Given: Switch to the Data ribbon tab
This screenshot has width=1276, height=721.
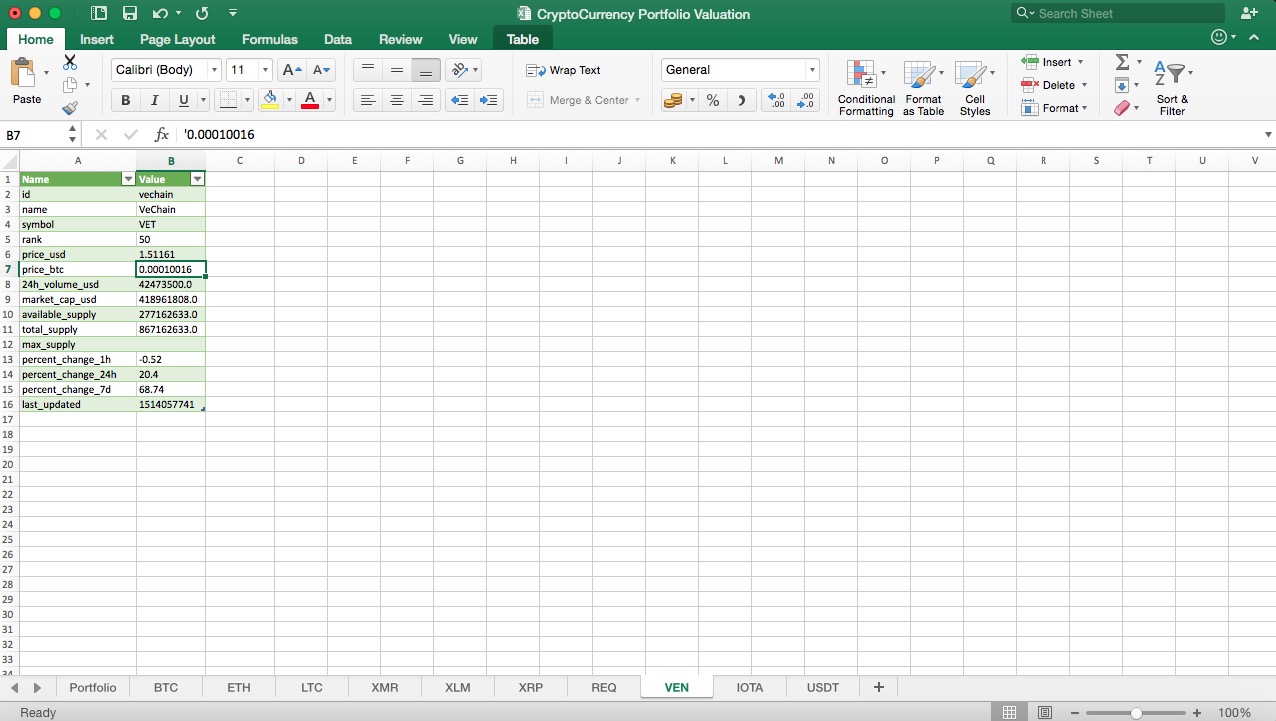Looking at the screenshot, I should [338, 39].
